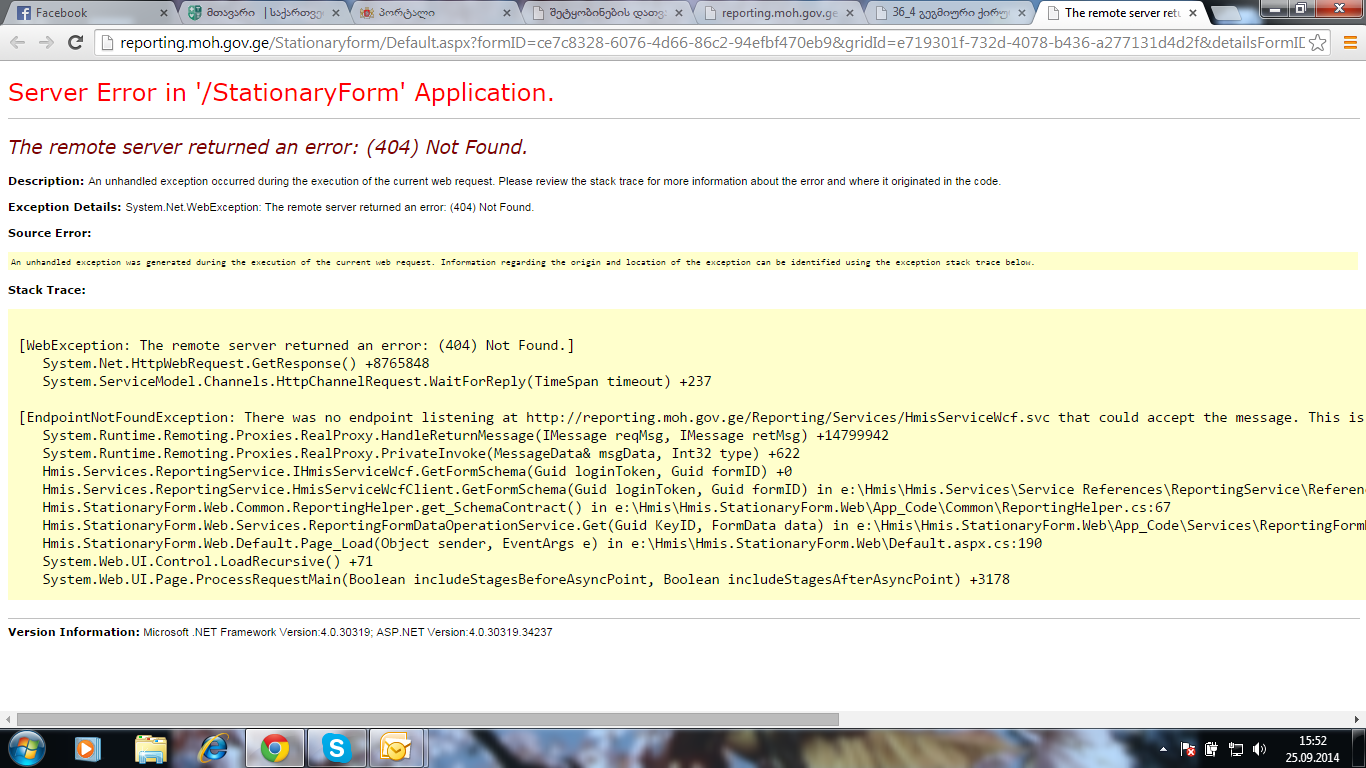Open Windows Media Player from taskbar

(x=89, y=748)
